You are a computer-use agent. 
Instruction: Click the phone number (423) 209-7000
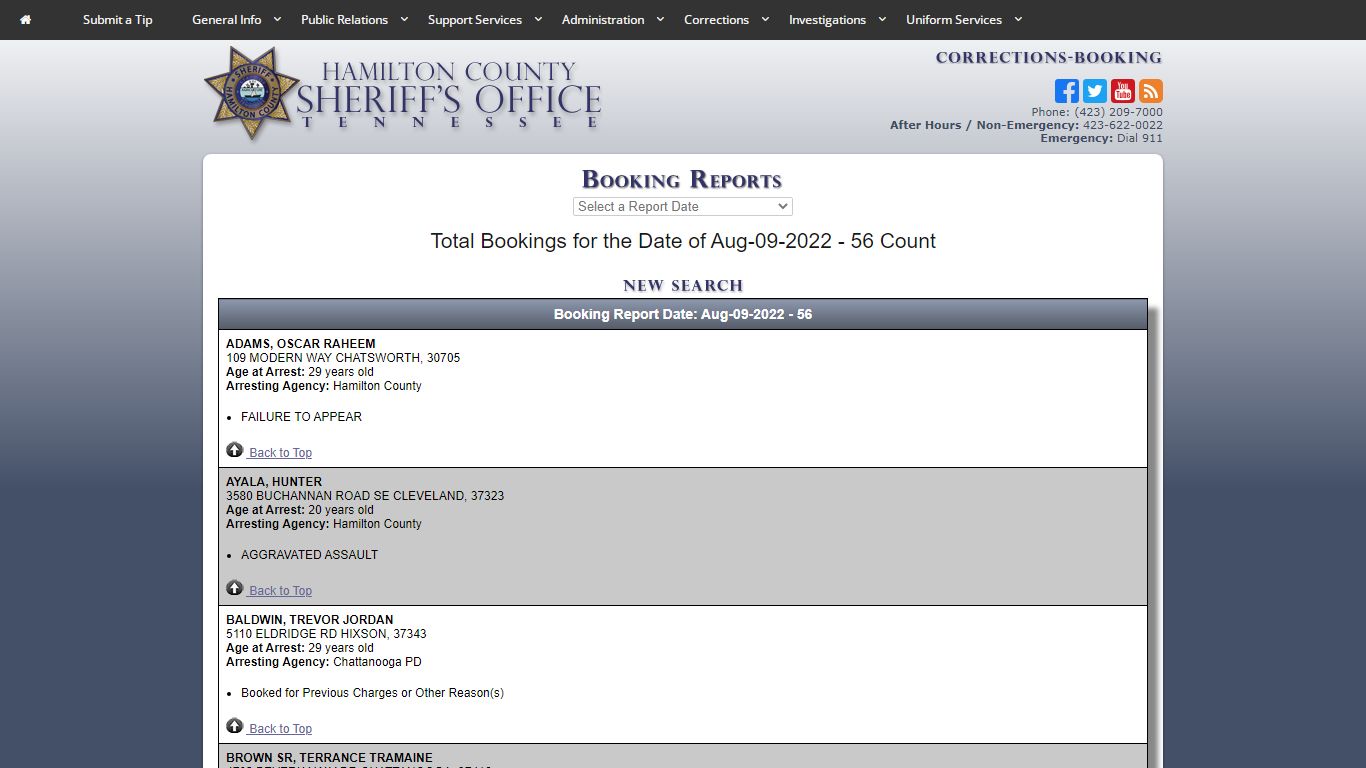coord(1118,112)
